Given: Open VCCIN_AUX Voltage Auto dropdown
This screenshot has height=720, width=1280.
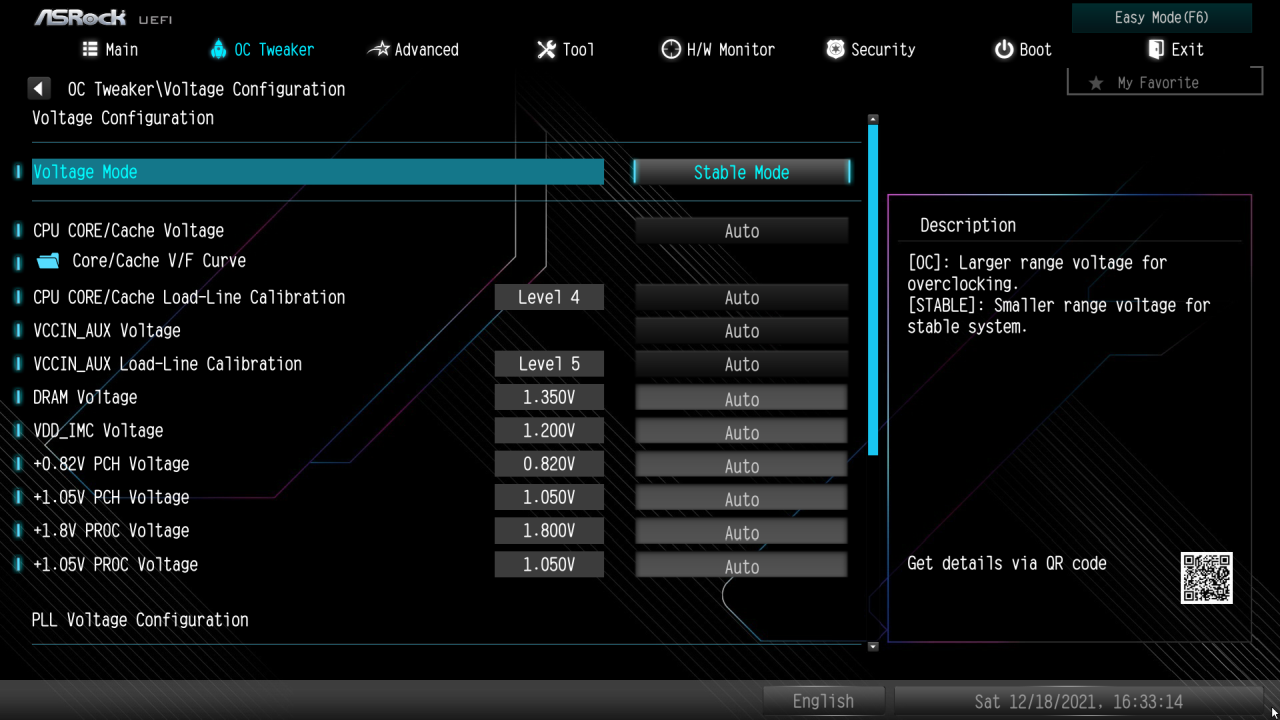Looking at the screenshot, I should [x=742, y=331].
